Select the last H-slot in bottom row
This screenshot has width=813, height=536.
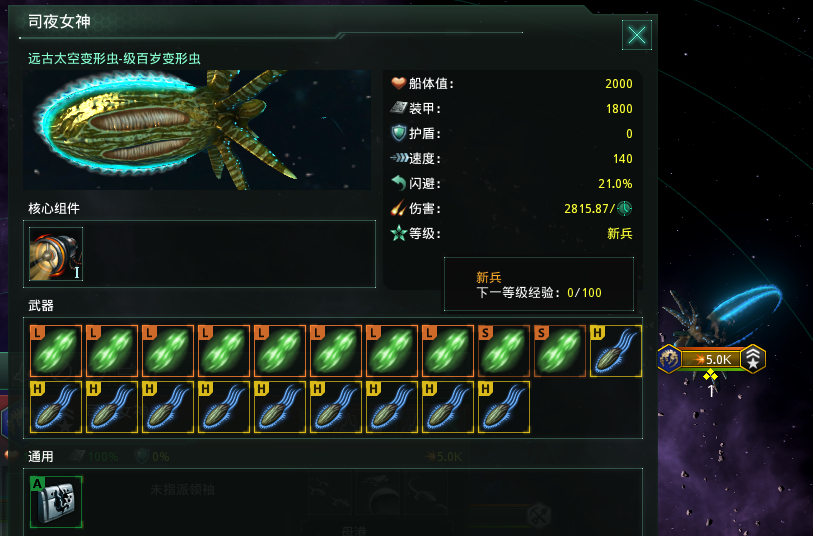point(504,407)
